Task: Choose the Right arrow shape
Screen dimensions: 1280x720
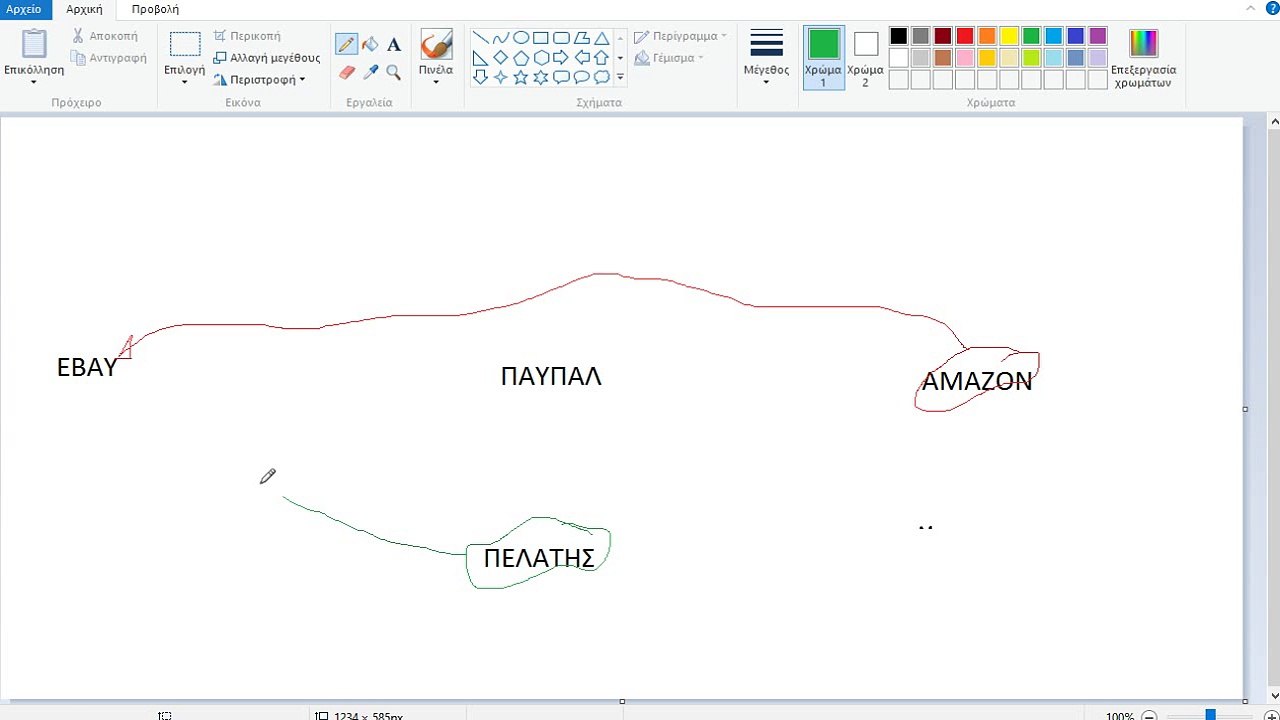Action: click(561, 57)
